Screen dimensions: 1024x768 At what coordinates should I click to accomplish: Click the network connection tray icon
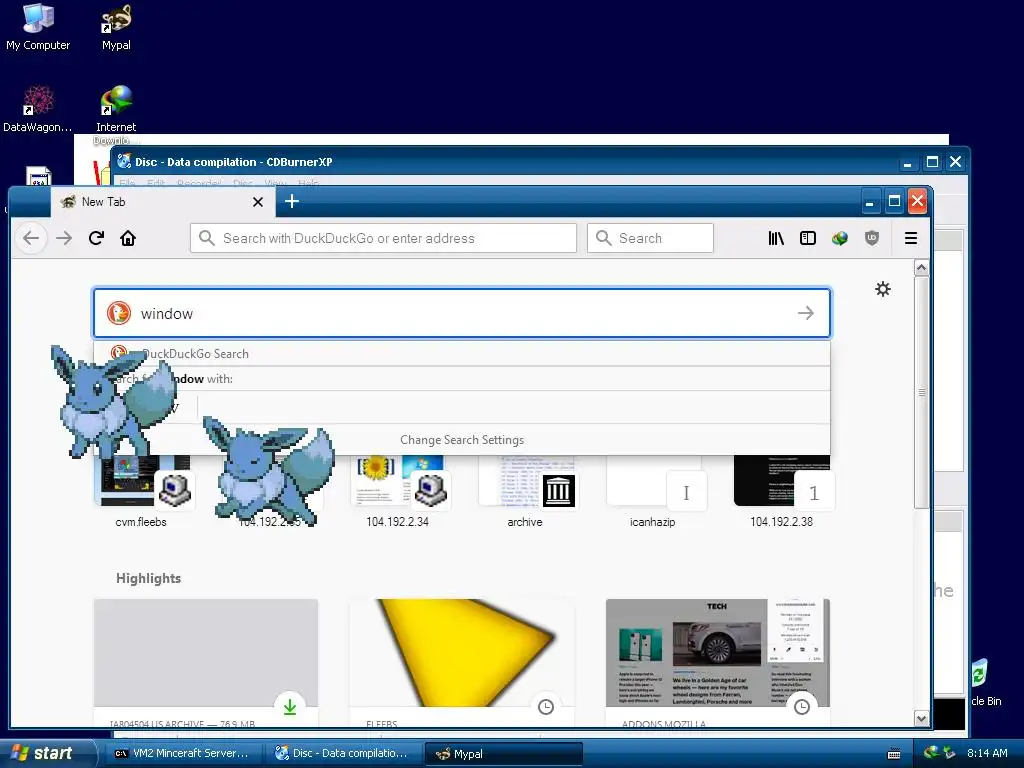coord(948,753)
